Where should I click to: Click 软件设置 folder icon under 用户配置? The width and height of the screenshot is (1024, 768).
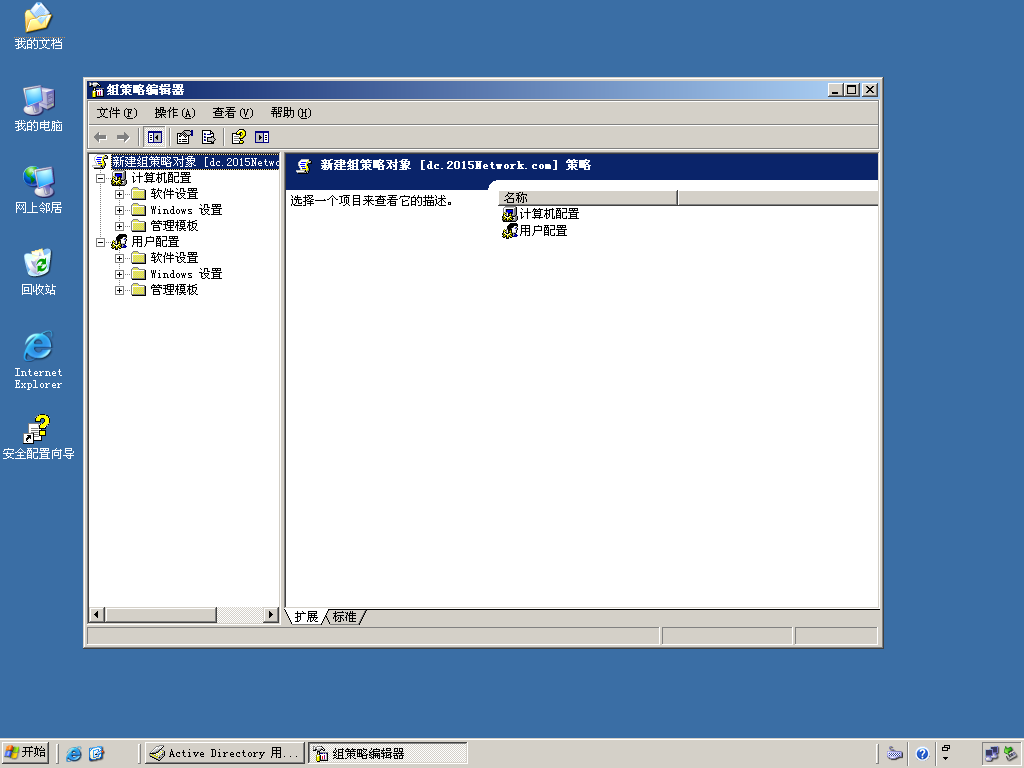(x=138, y=257)
